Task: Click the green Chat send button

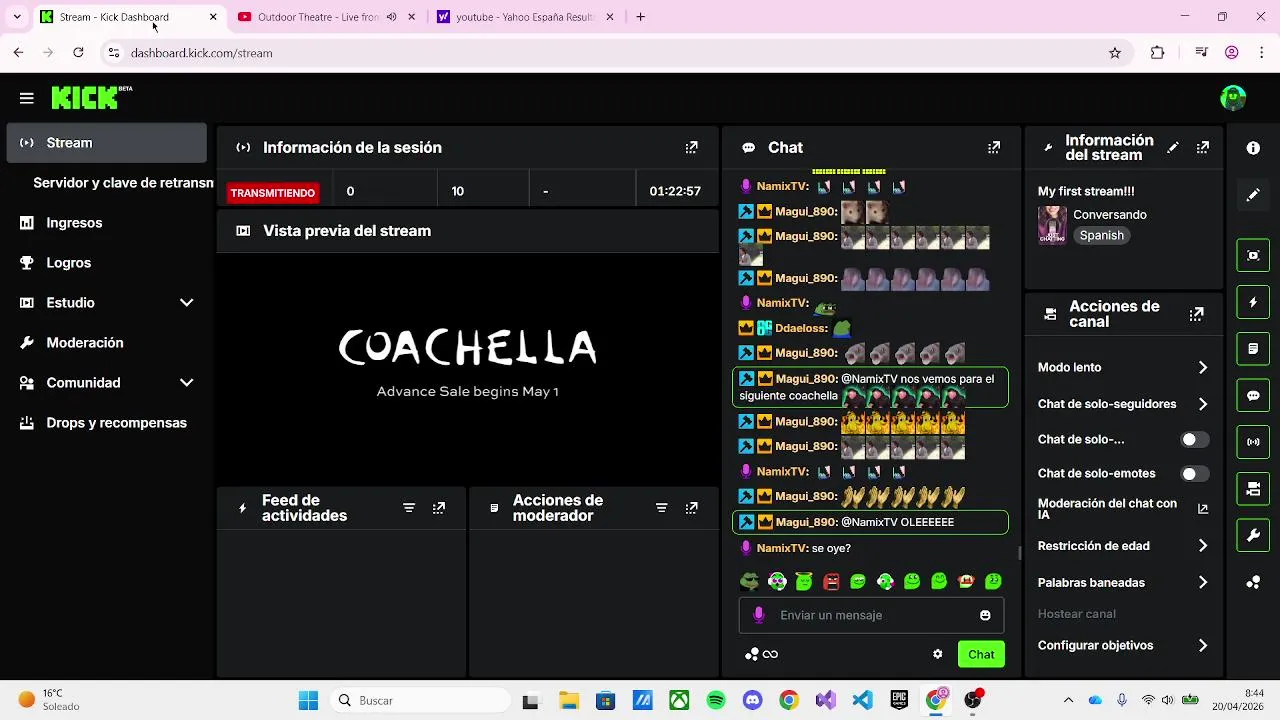Action: point(981,654)
